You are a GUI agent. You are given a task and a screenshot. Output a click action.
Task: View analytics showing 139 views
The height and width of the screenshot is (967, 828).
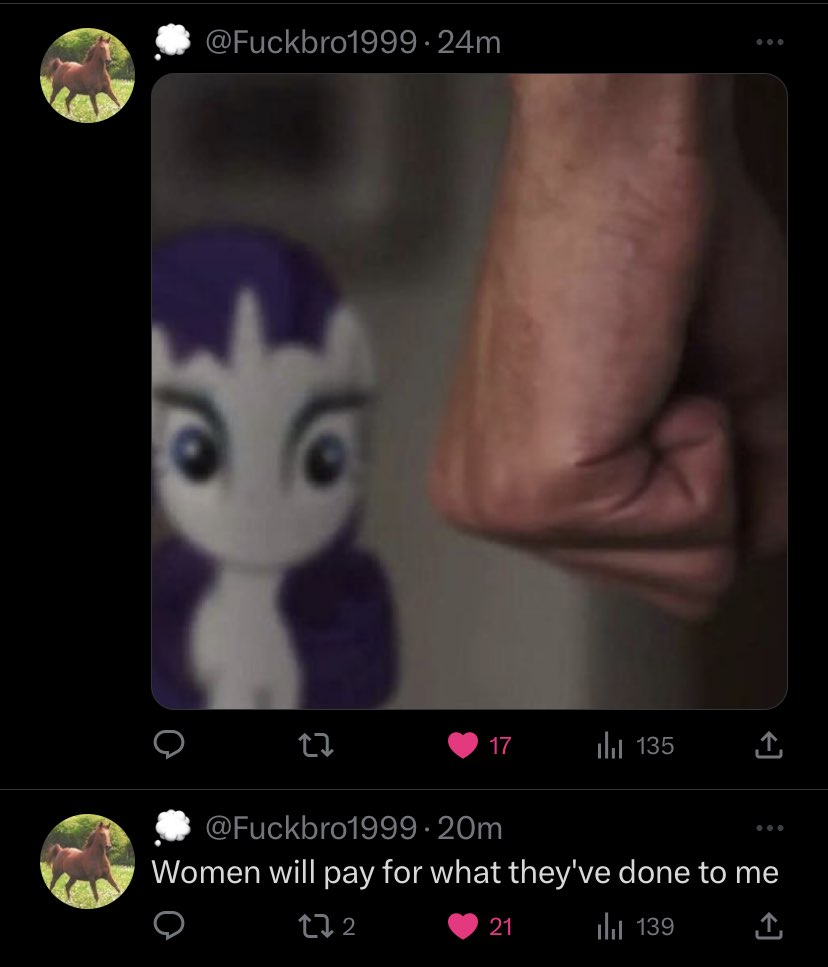[x=636, y=927]
